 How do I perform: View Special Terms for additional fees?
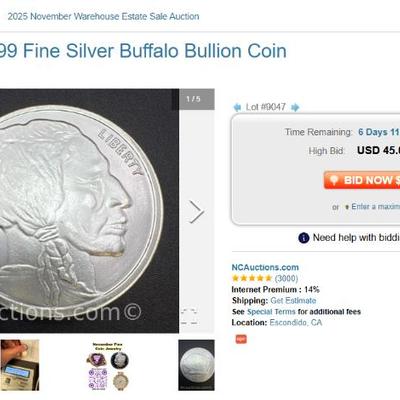coord(271,312)
